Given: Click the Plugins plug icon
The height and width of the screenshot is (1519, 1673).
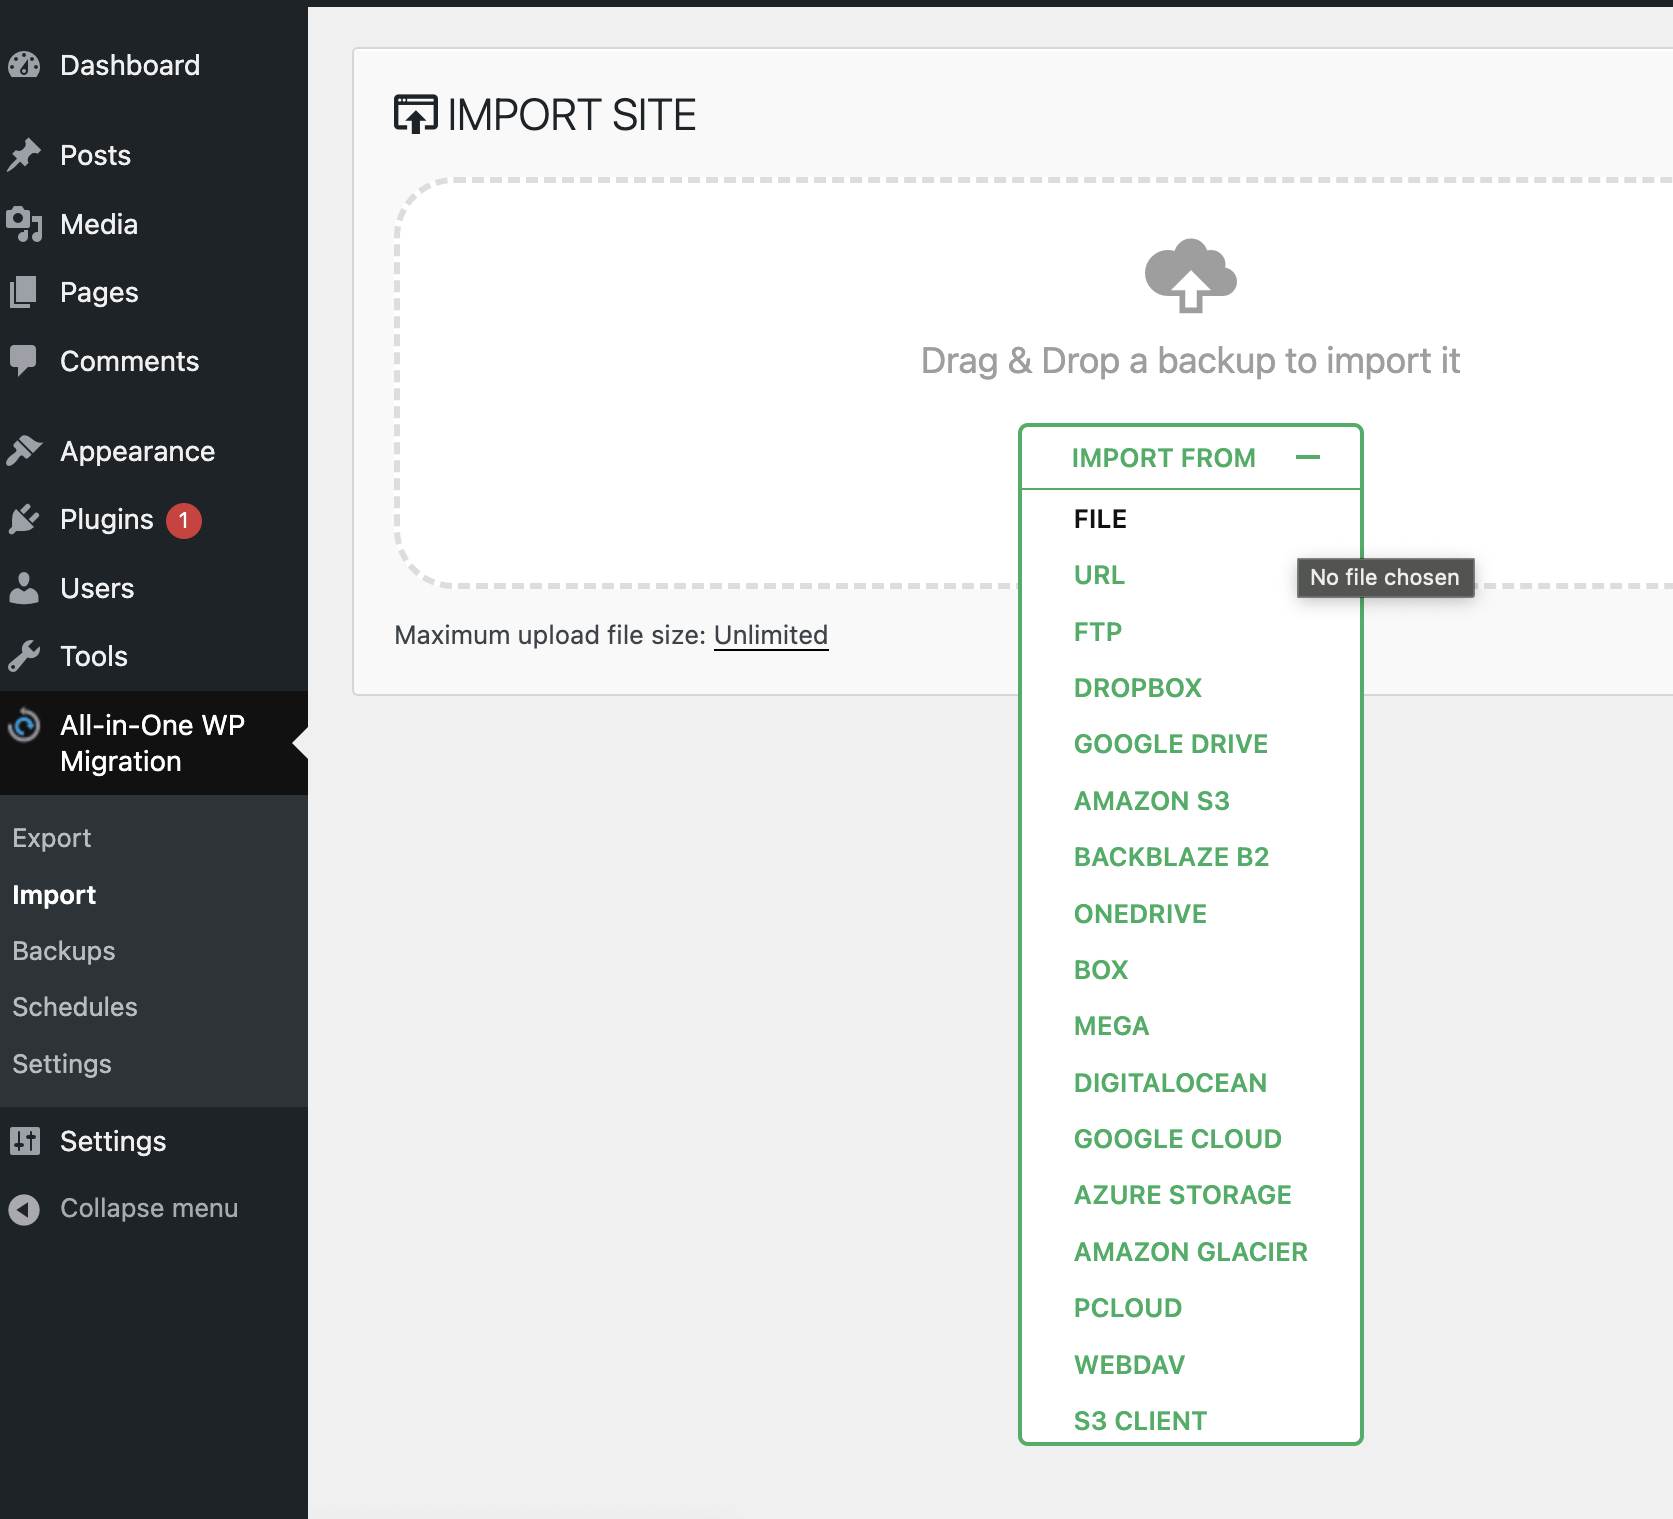Looking at the screenshot, I should 24,519.
